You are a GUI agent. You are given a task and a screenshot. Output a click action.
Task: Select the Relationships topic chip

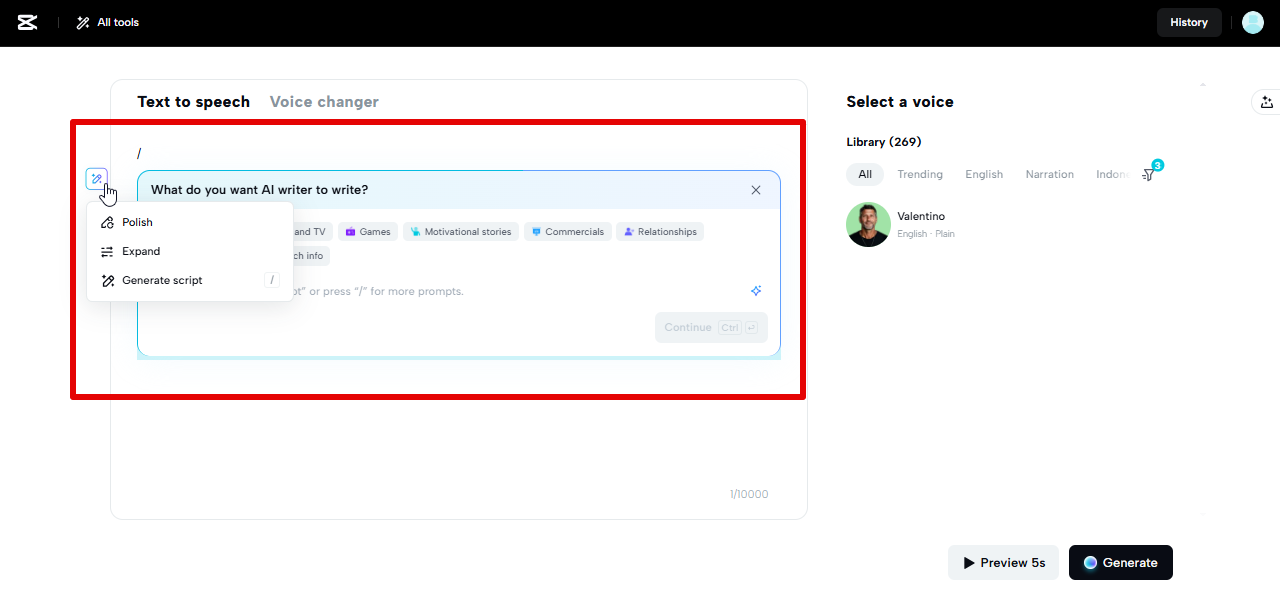[x=660, y=231]
